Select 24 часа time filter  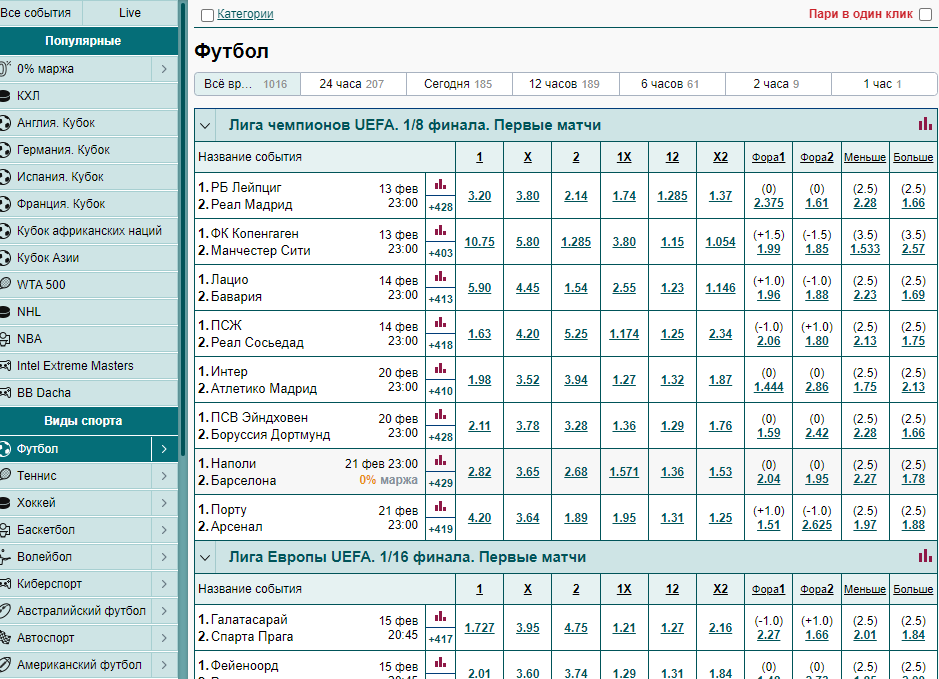tap(353, 84)
